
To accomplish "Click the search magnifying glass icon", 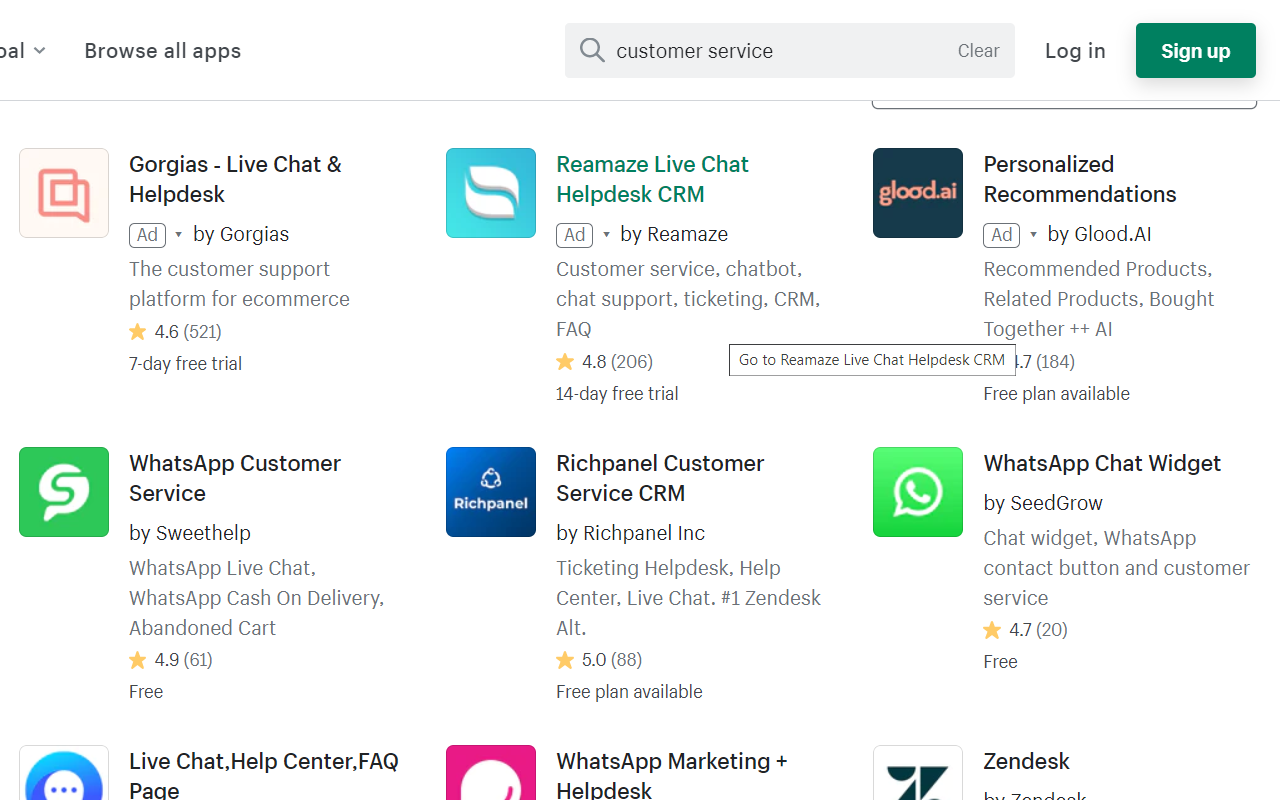I will pos(592,50).
